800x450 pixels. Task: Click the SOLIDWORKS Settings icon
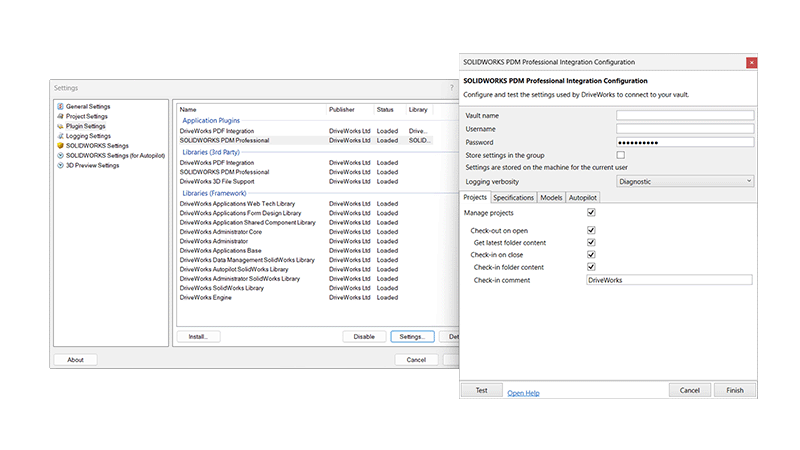(60, 145)
